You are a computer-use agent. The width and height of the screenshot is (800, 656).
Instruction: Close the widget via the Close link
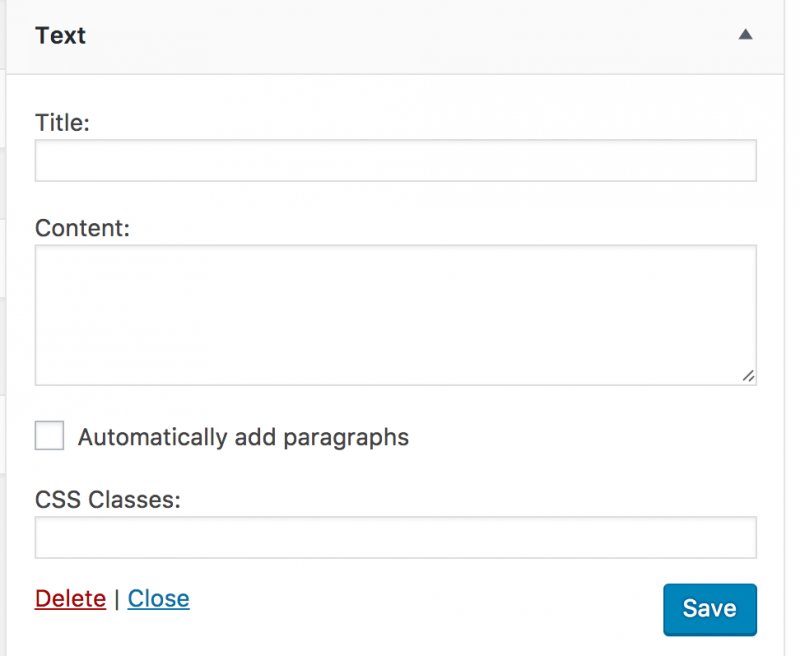tap(158, 599)
